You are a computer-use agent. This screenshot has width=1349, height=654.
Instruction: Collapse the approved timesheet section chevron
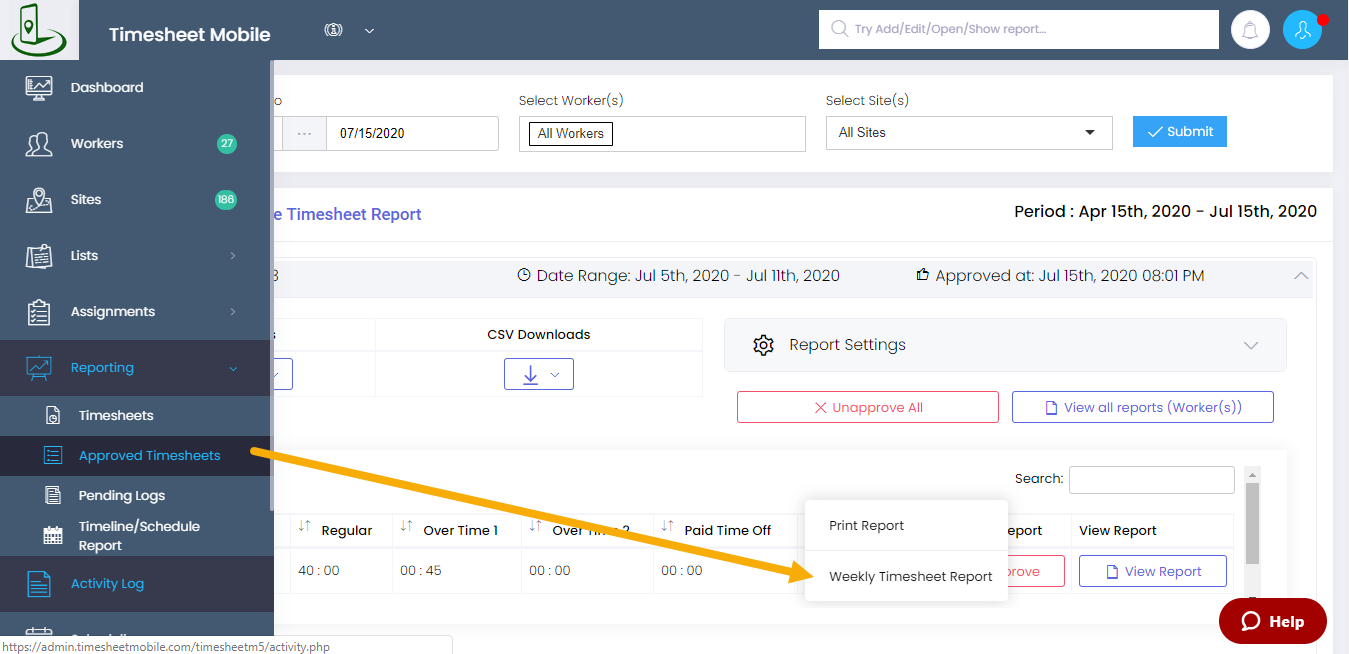pyautogui.click(x=1301, y=275)
